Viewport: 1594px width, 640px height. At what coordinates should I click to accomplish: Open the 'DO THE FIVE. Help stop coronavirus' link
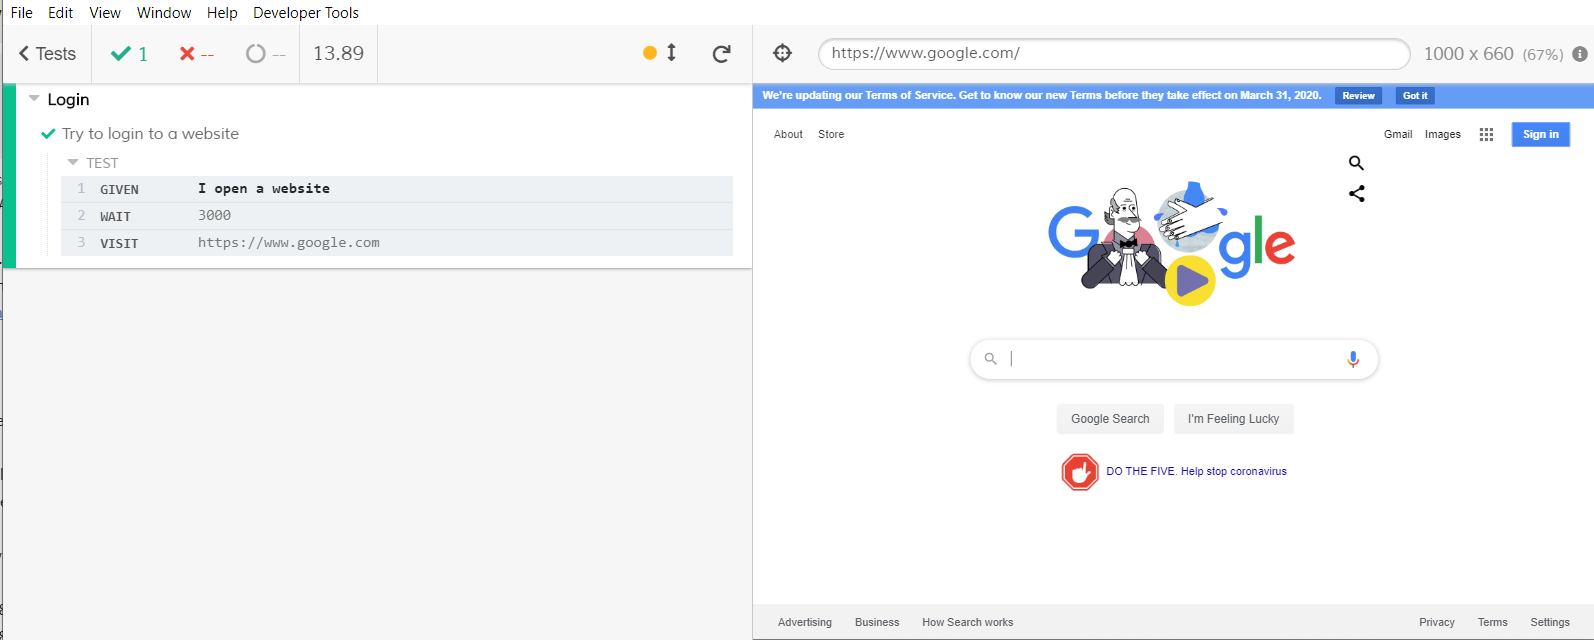[1196, 472]
